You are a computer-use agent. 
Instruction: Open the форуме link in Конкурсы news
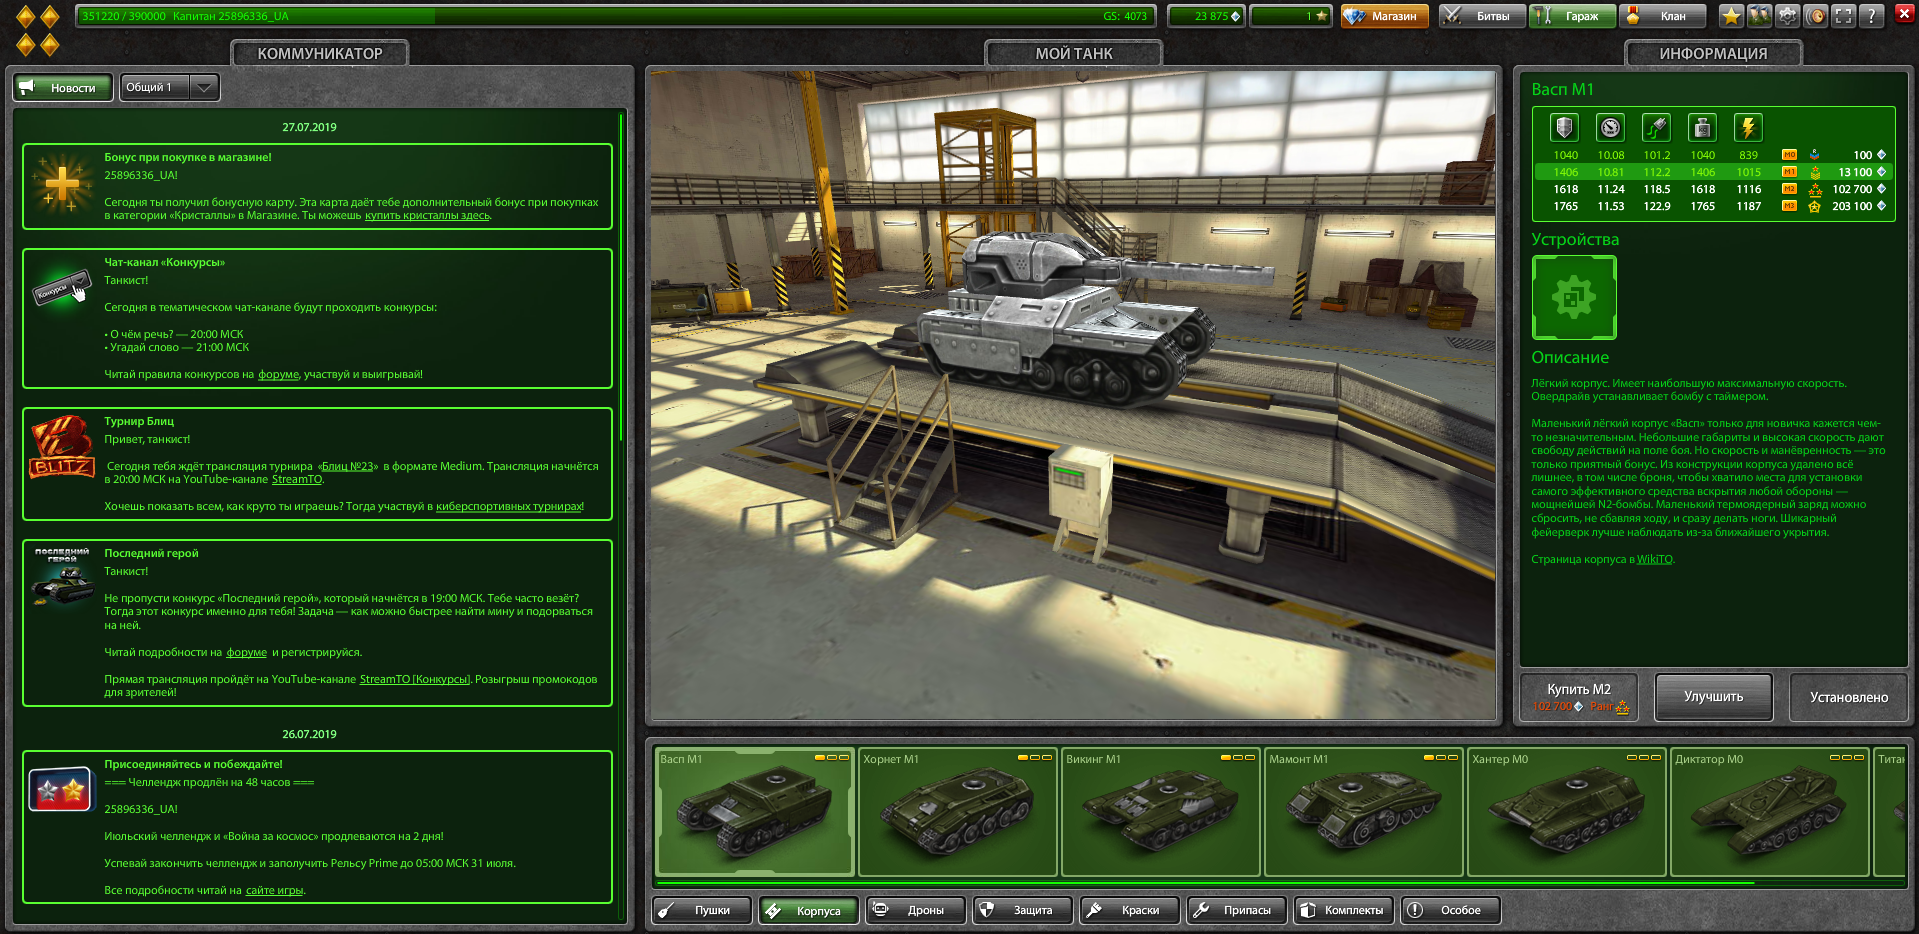(x=278, y=375)
